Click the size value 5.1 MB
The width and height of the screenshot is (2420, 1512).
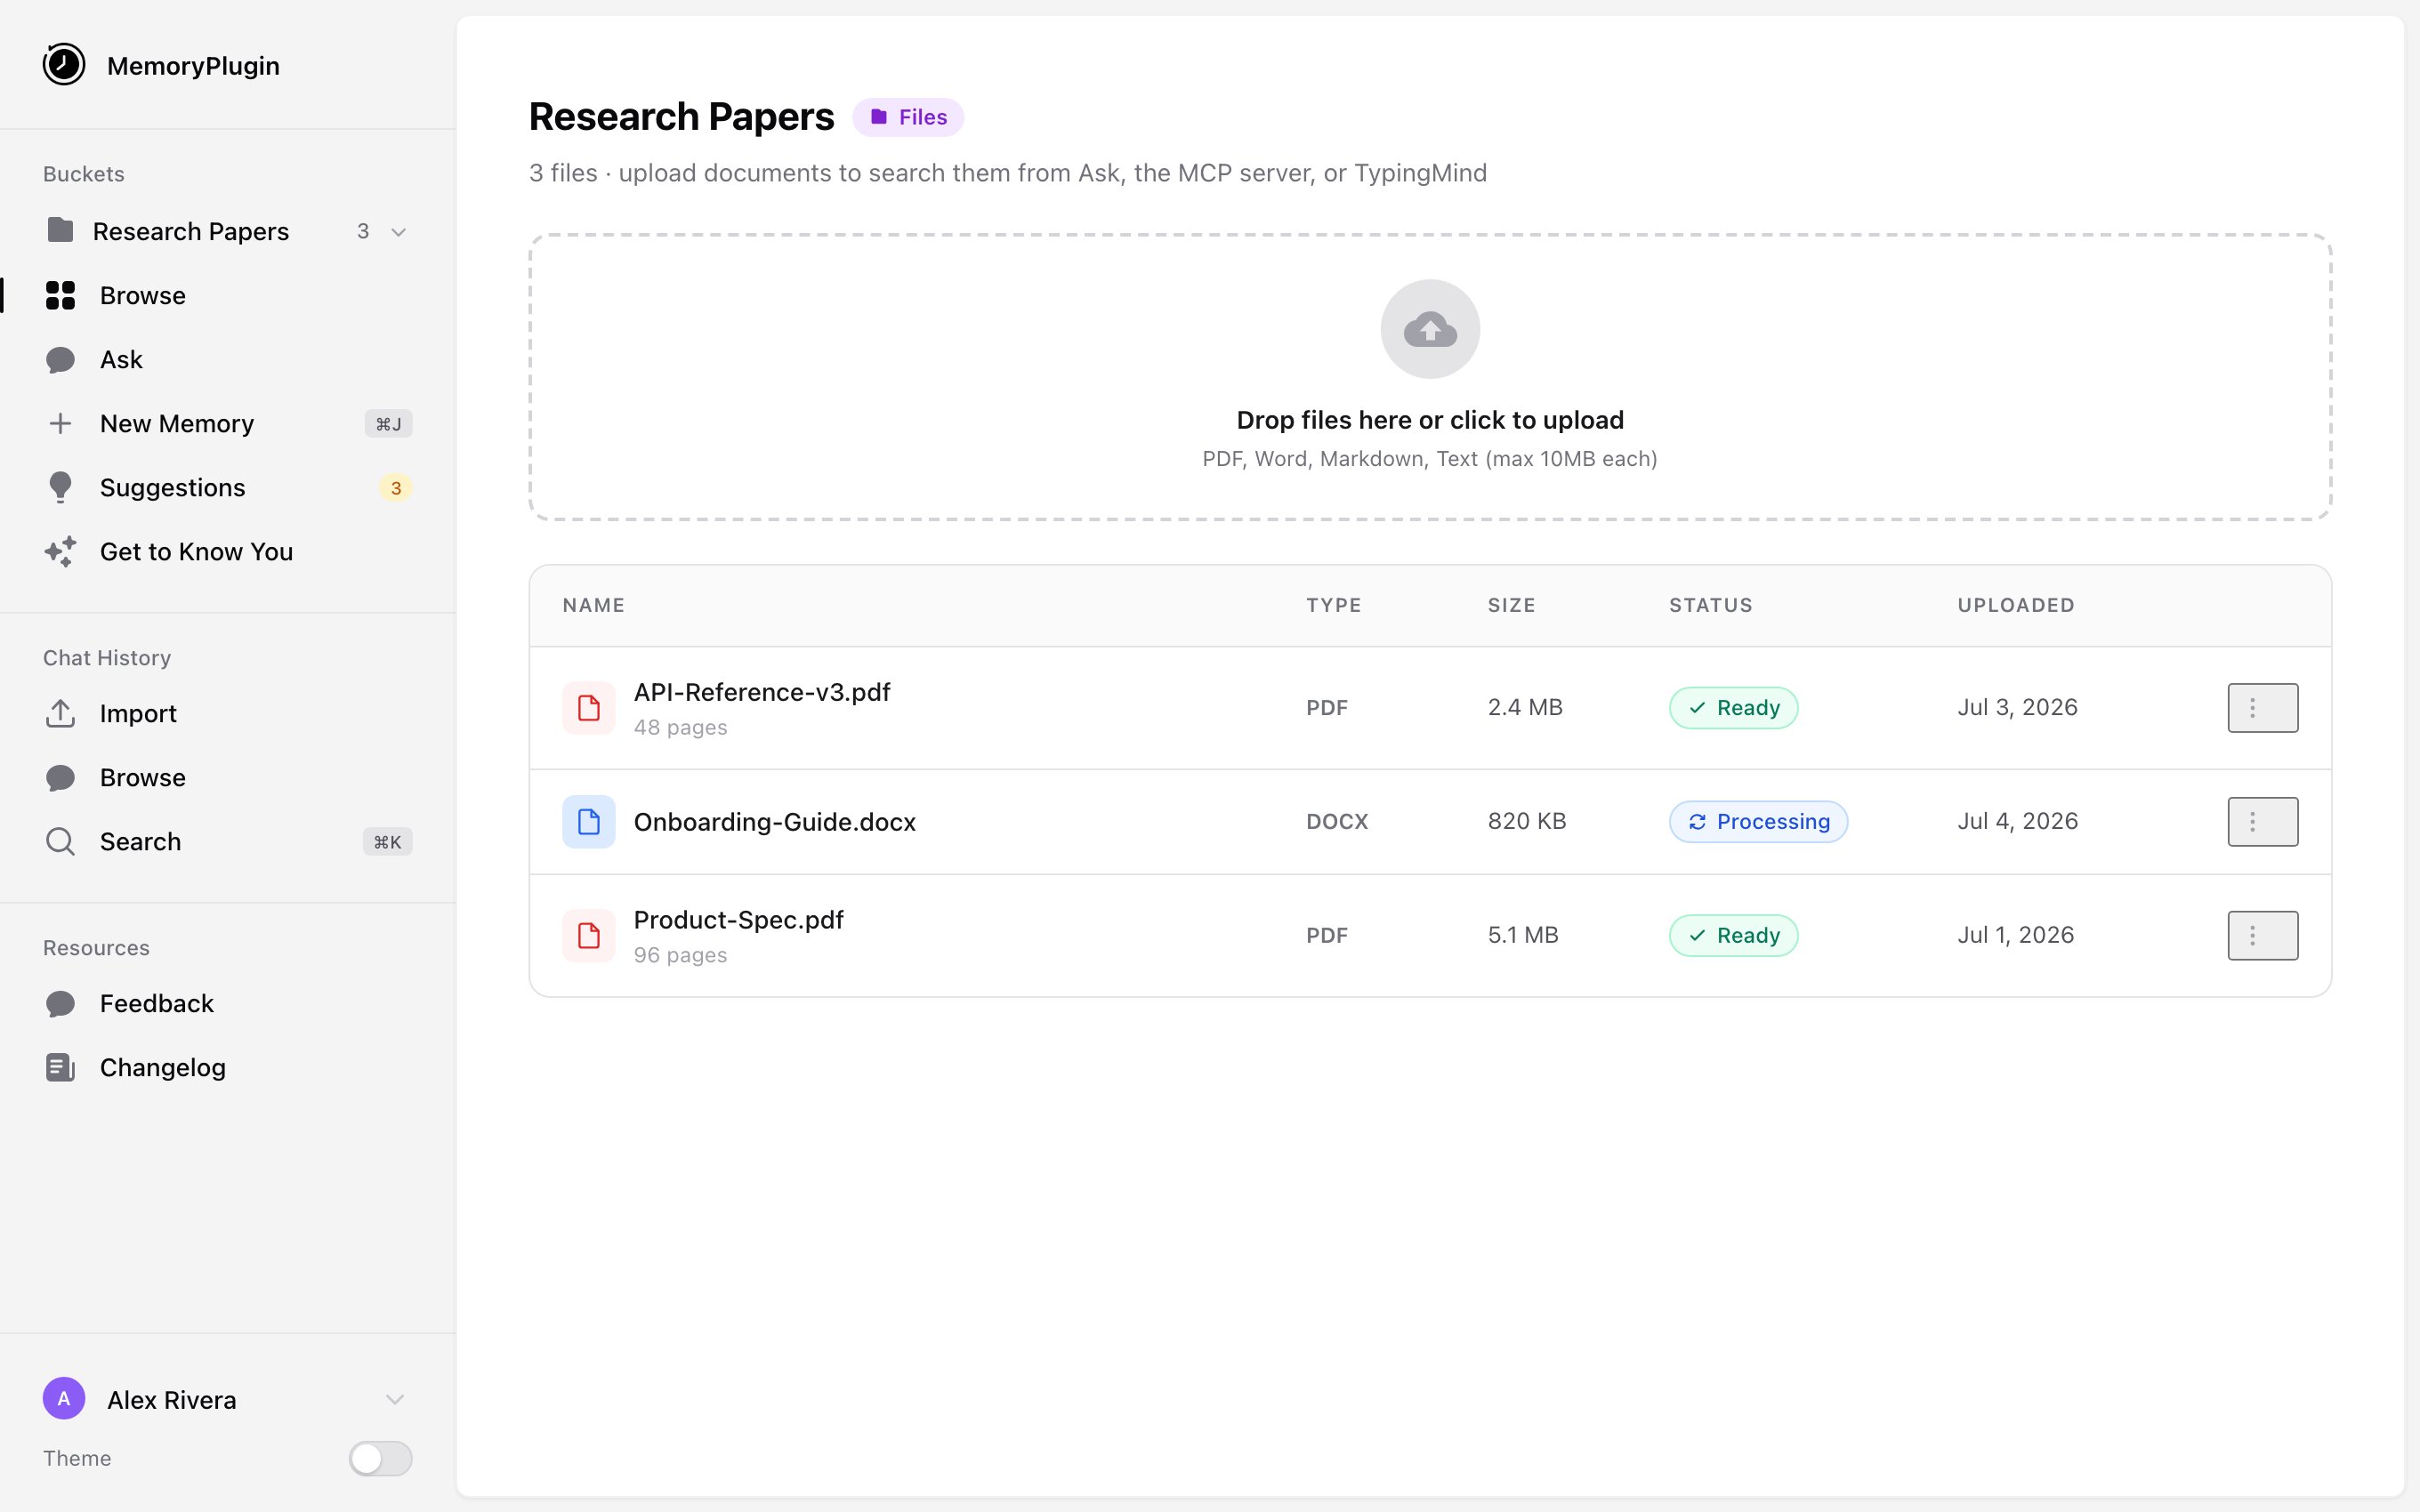[x=1523, y=936]
